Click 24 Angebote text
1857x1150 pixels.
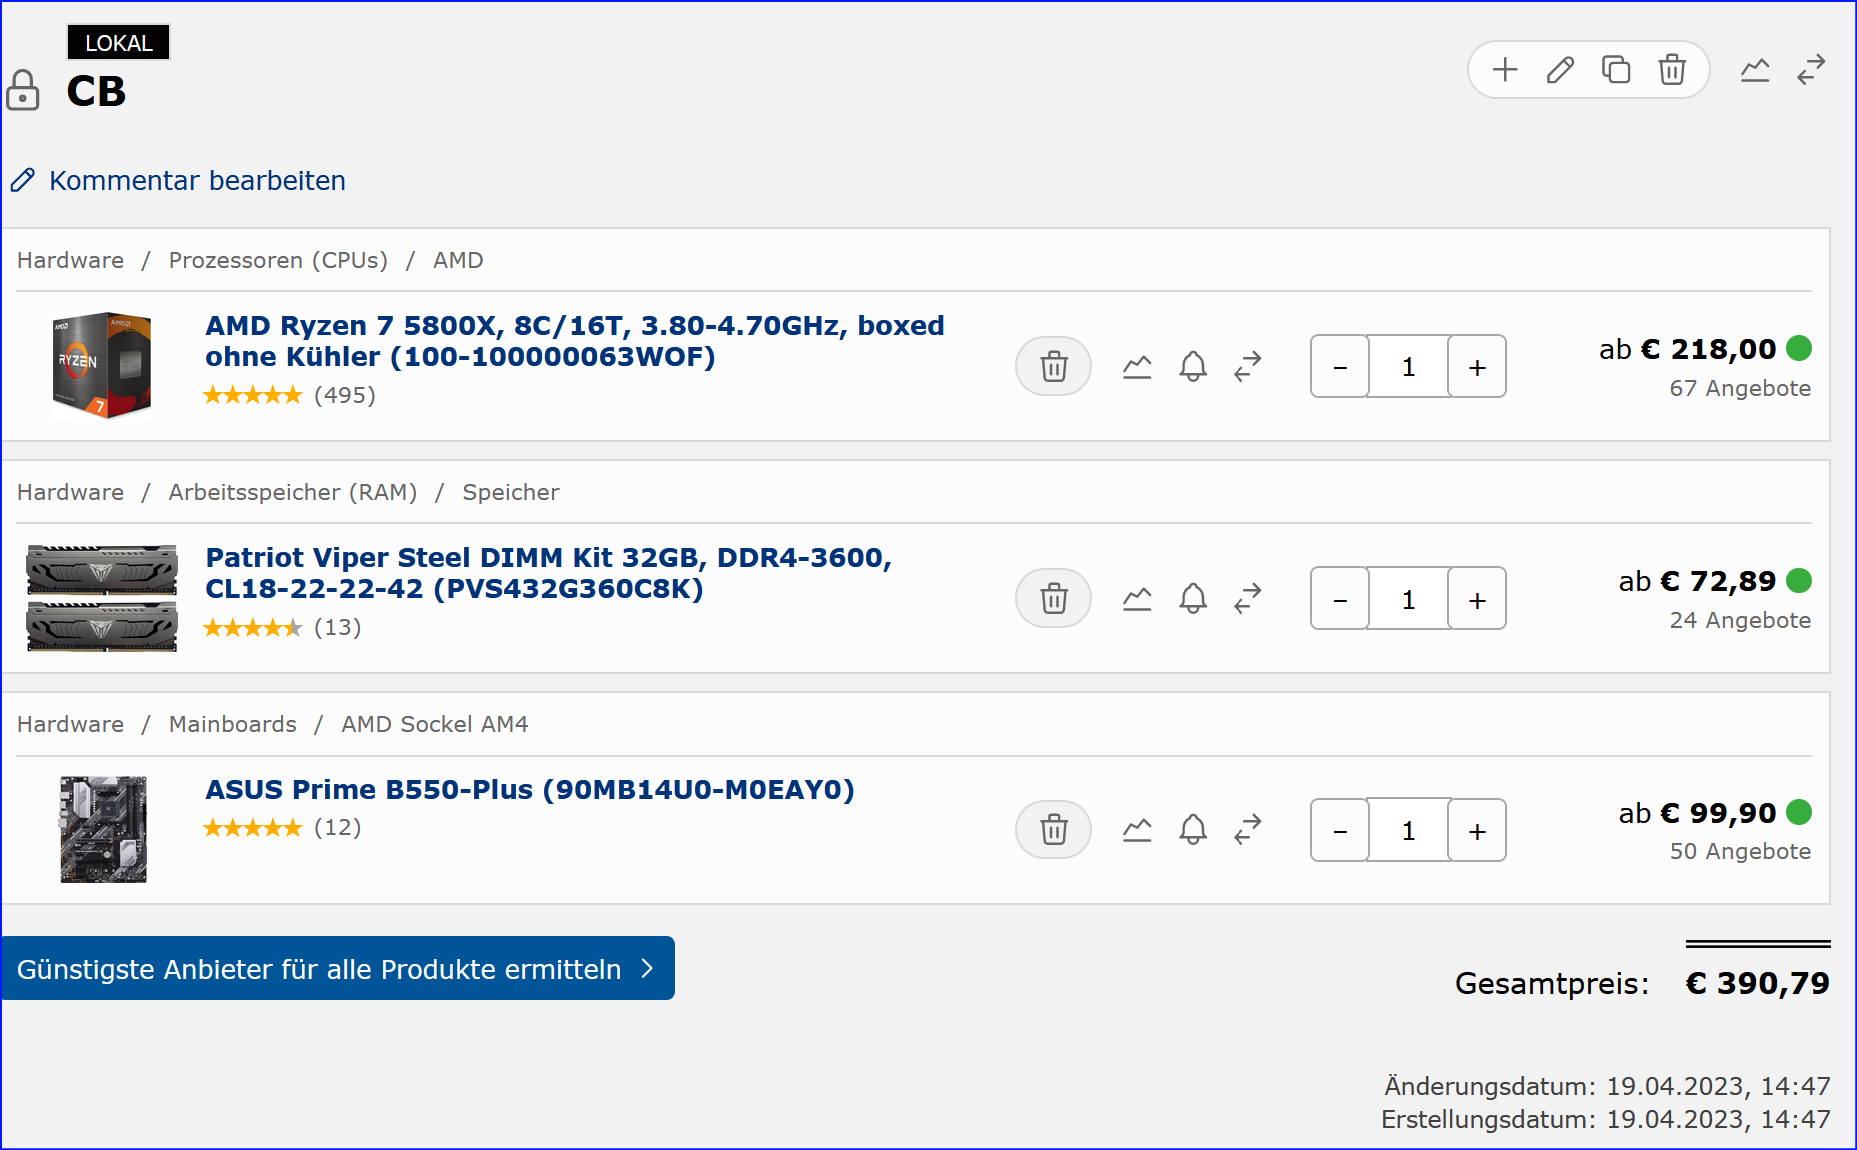pyautogui.click(x=1740, y=620)
